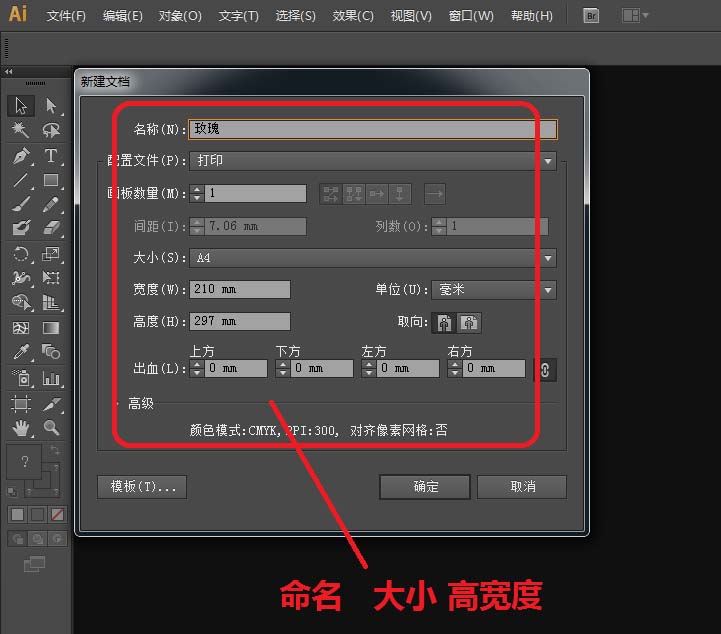Toggle bleed values chain link
This screenshot has width=721, height=634.
545,370
